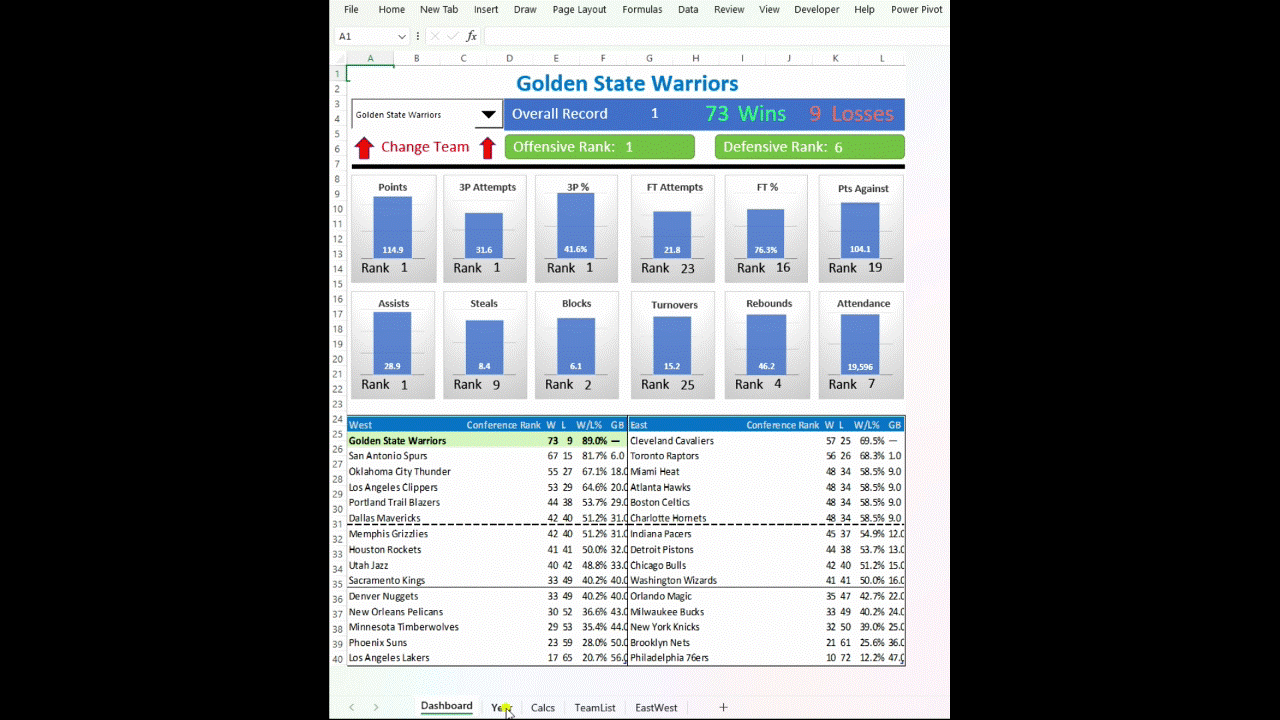The width and height of the screenshot is (1280, 720).
Task: Click the 3P % chart card
Action: [x=577, y=228]
